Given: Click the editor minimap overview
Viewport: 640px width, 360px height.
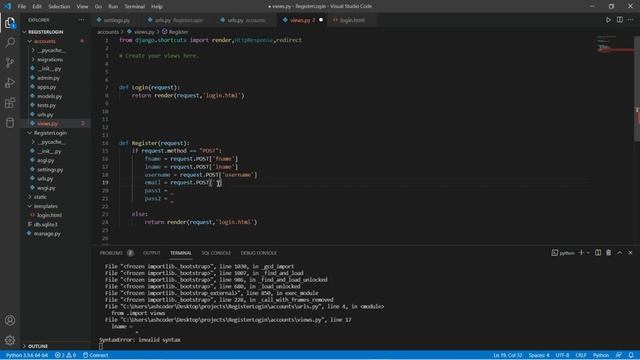Looking at the screenshot, I should 614,44.
